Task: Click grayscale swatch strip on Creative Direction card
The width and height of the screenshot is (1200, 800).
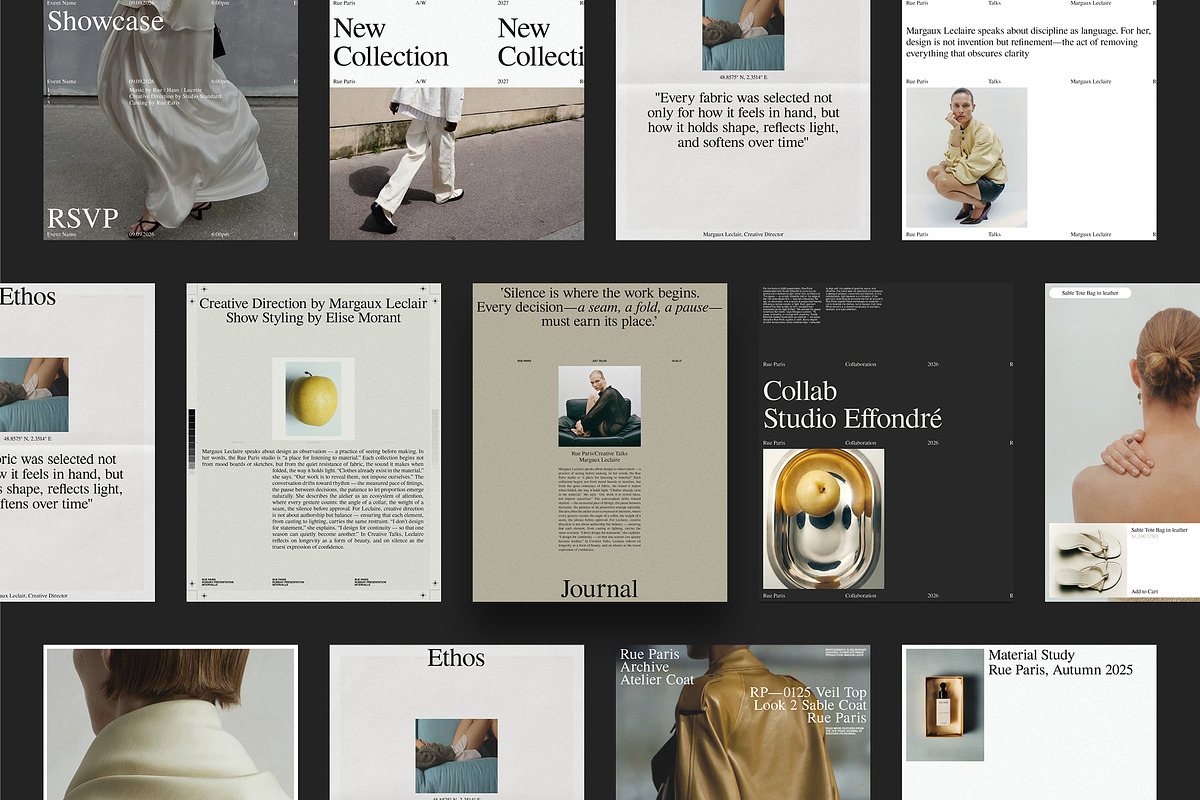Action: (x=192, y=439)
